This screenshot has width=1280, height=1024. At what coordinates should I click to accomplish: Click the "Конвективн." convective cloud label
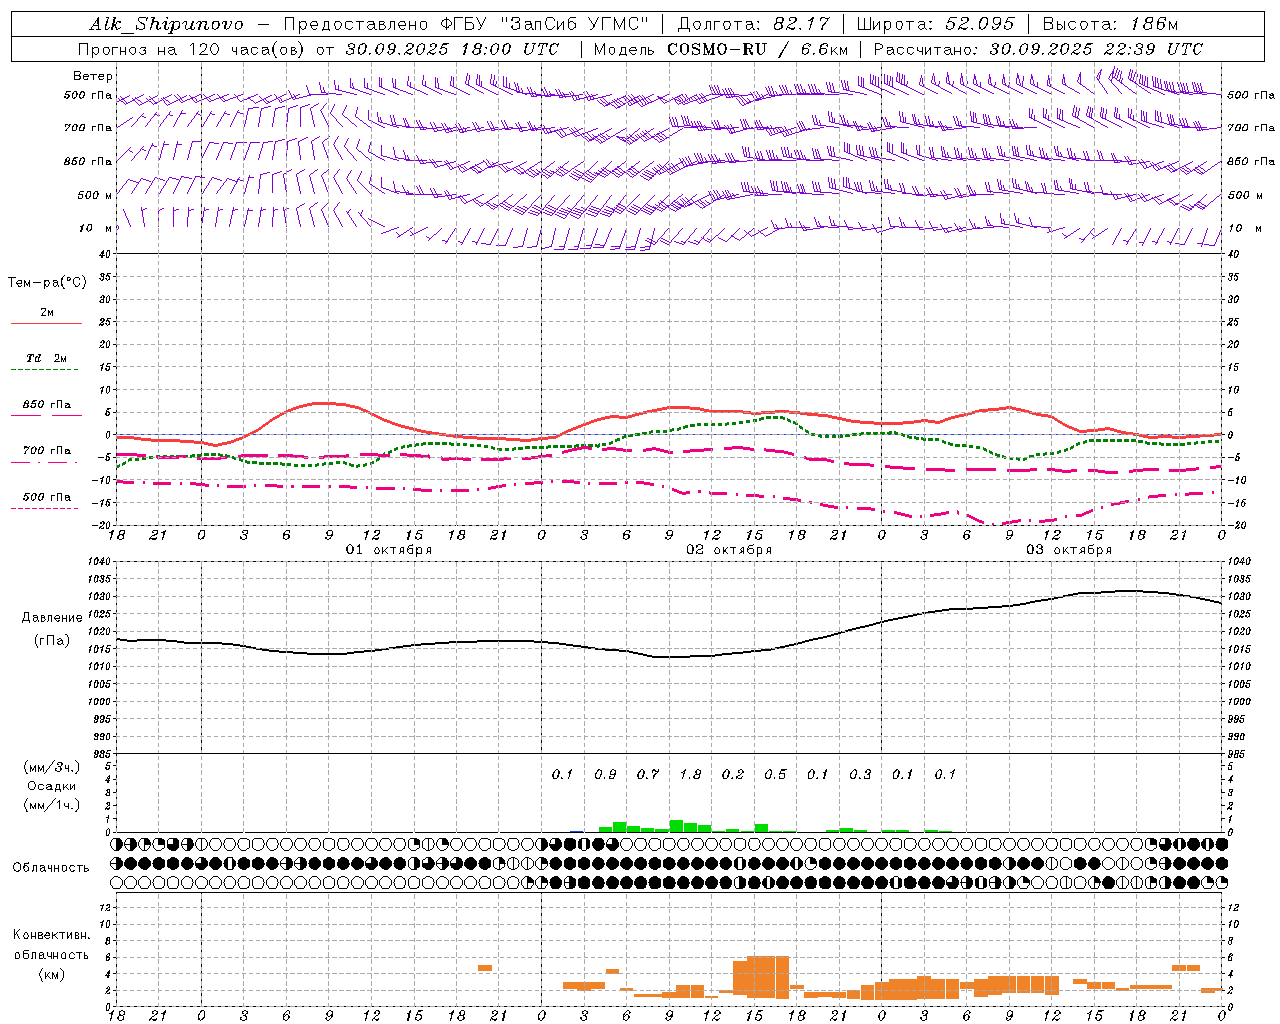click(51, 935)
